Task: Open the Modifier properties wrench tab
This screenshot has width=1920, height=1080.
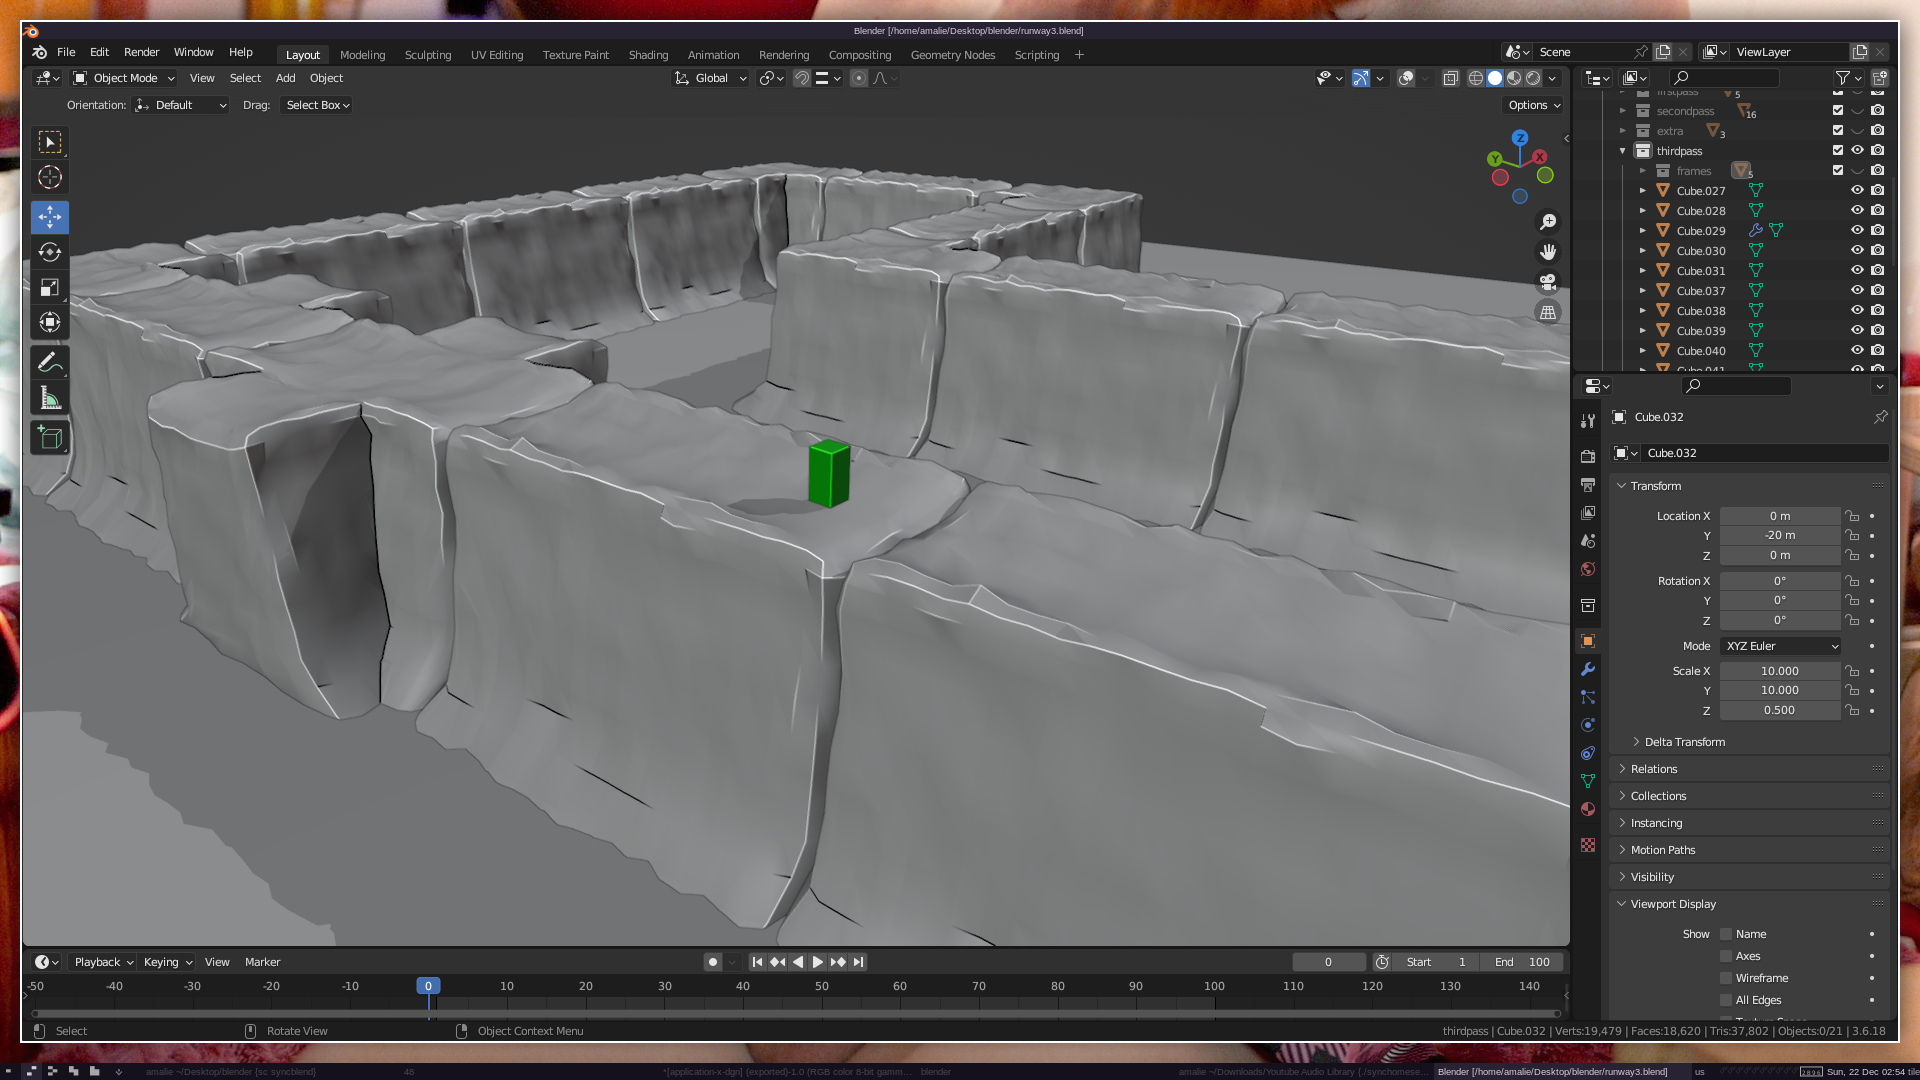Action: point(1588,669)
